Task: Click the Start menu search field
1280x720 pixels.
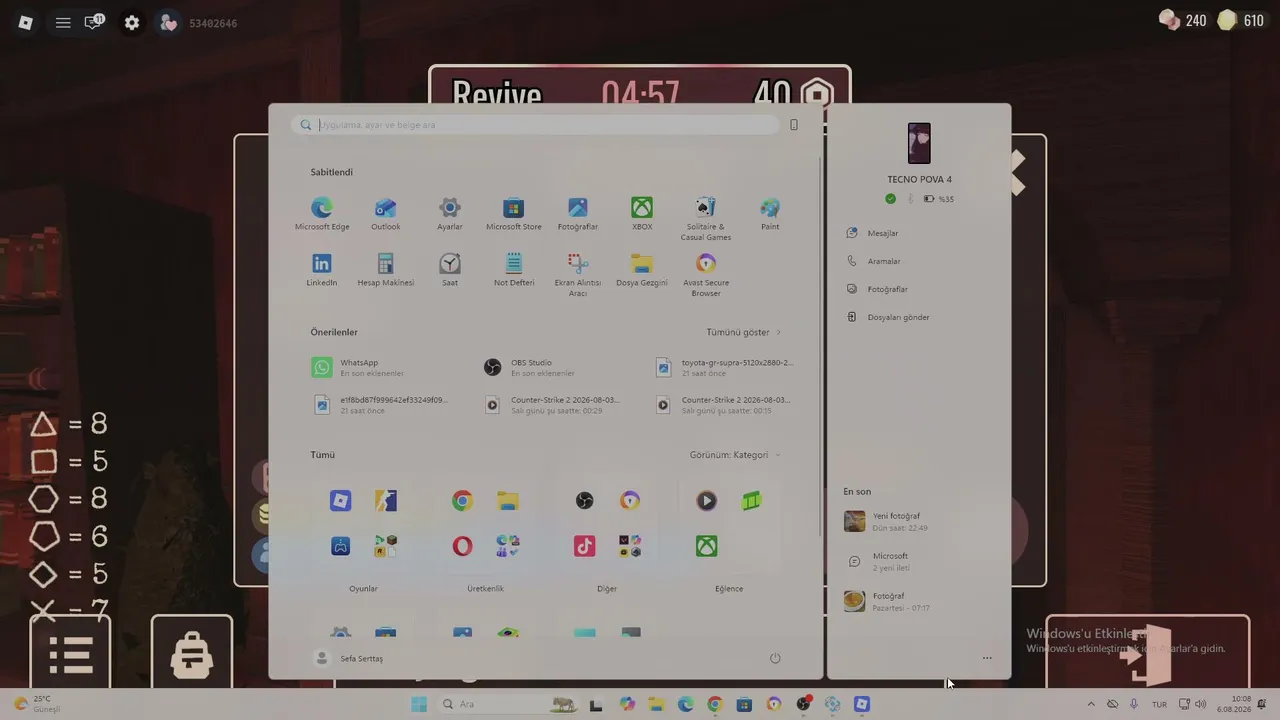Action: click(536, 125)
